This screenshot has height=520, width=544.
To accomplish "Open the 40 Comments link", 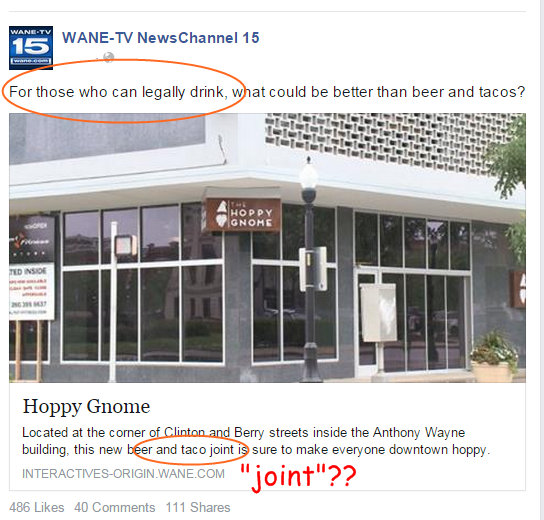I will [x=114, y=507].
